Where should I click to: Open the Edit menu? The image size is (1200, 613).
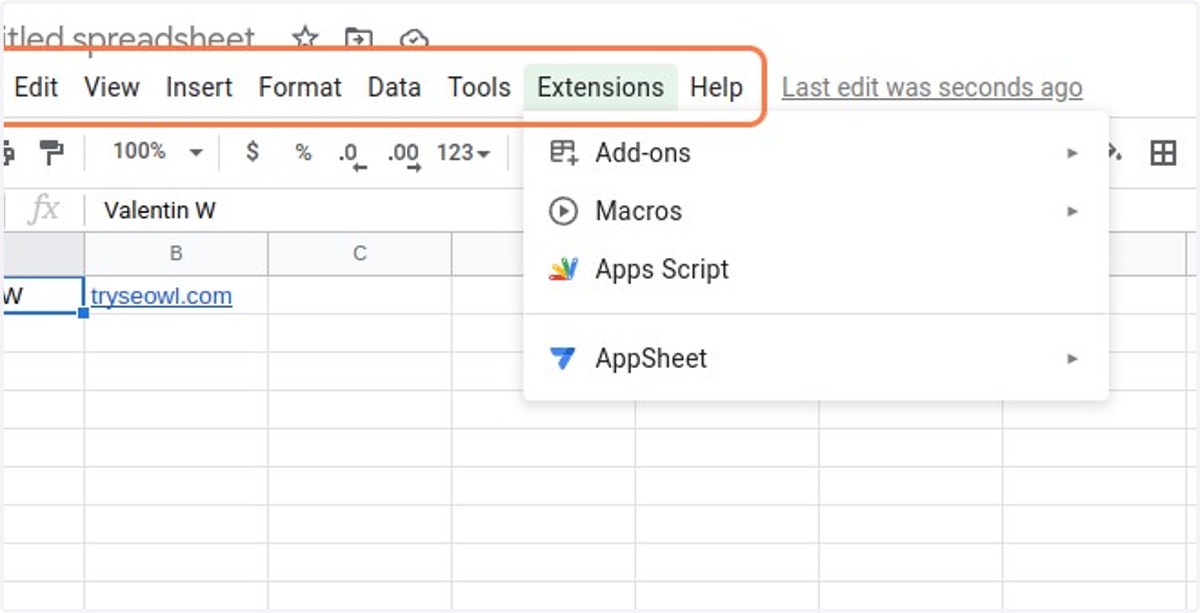click(x=36, y=87)
